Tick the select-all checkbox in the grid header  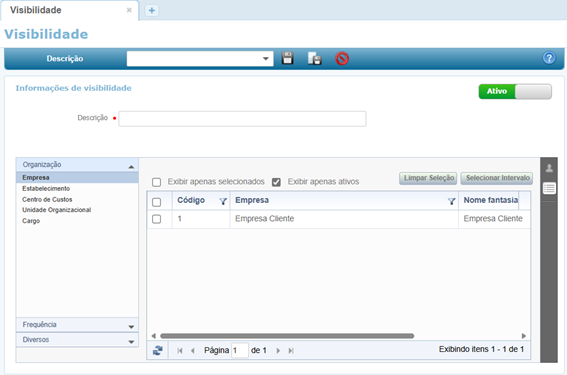click(157, 202)
